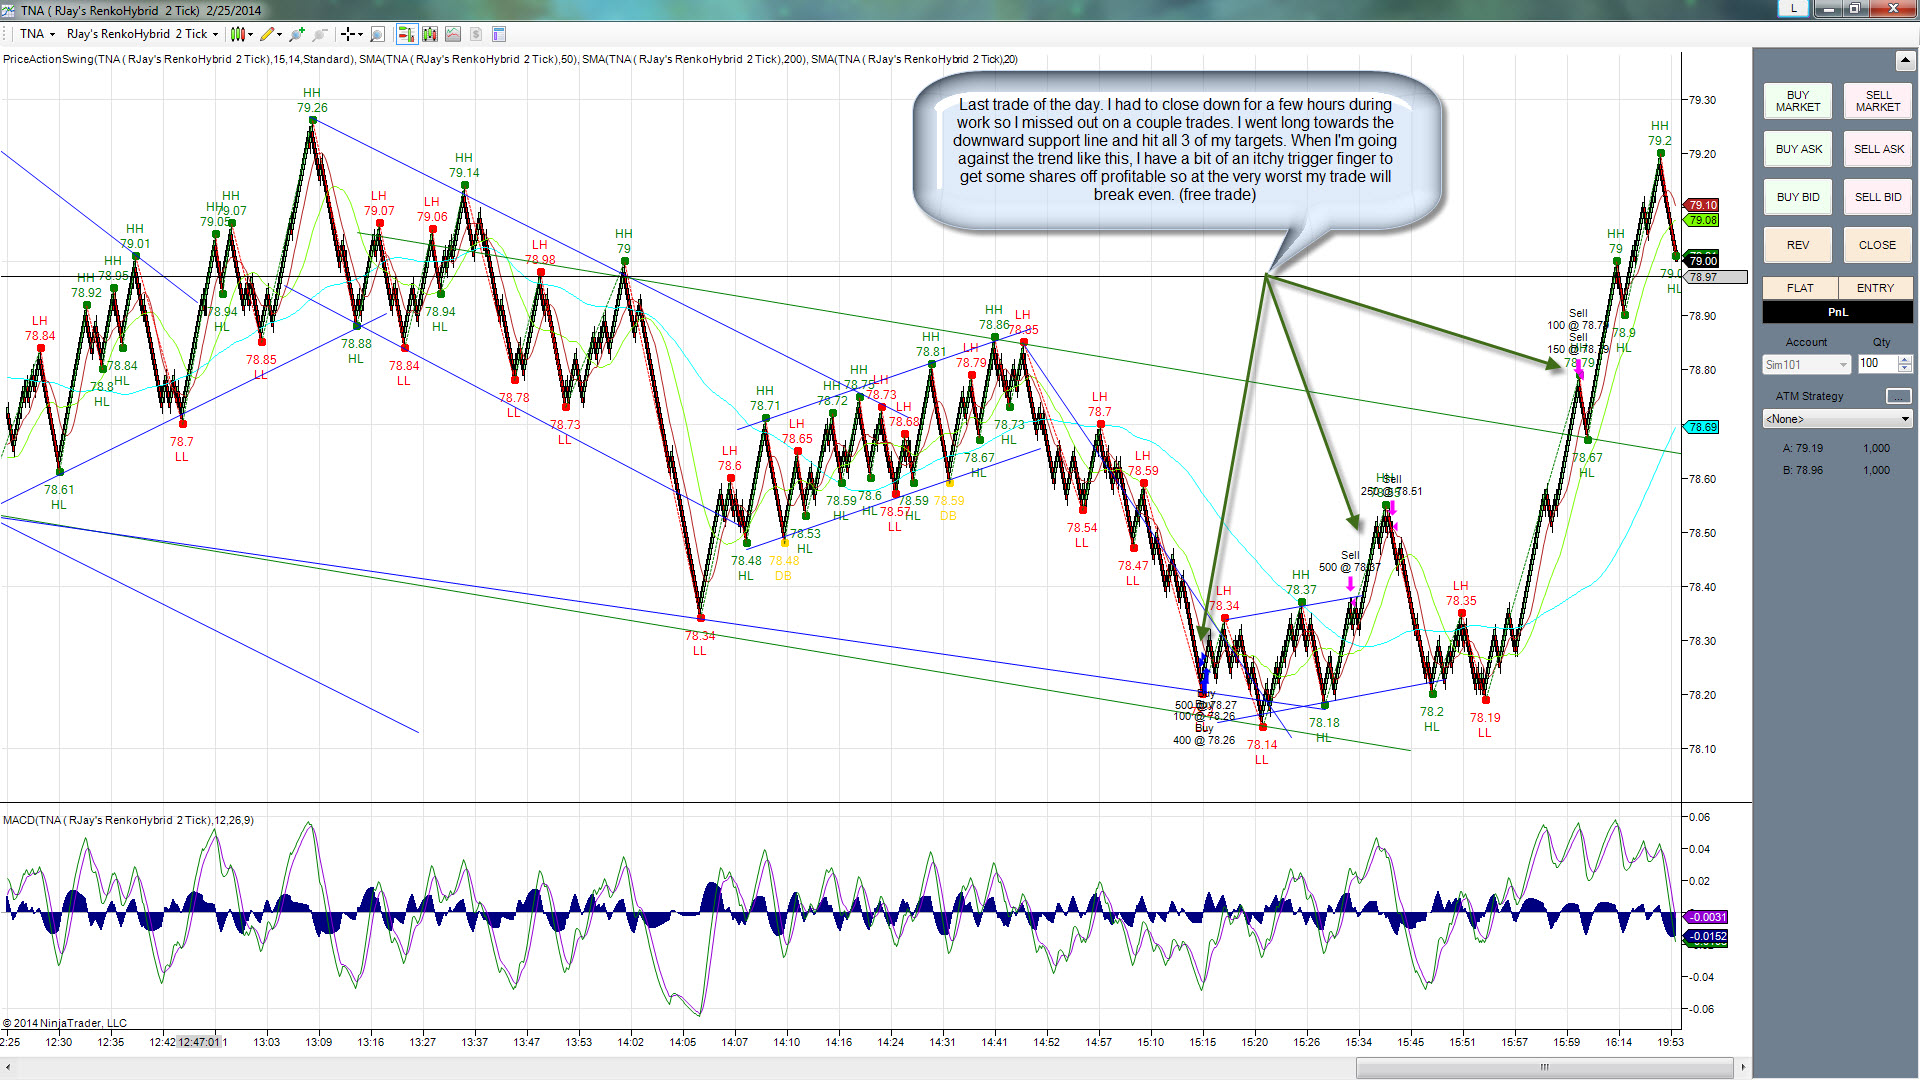Click the CLOSE position button

point(1878,245)
